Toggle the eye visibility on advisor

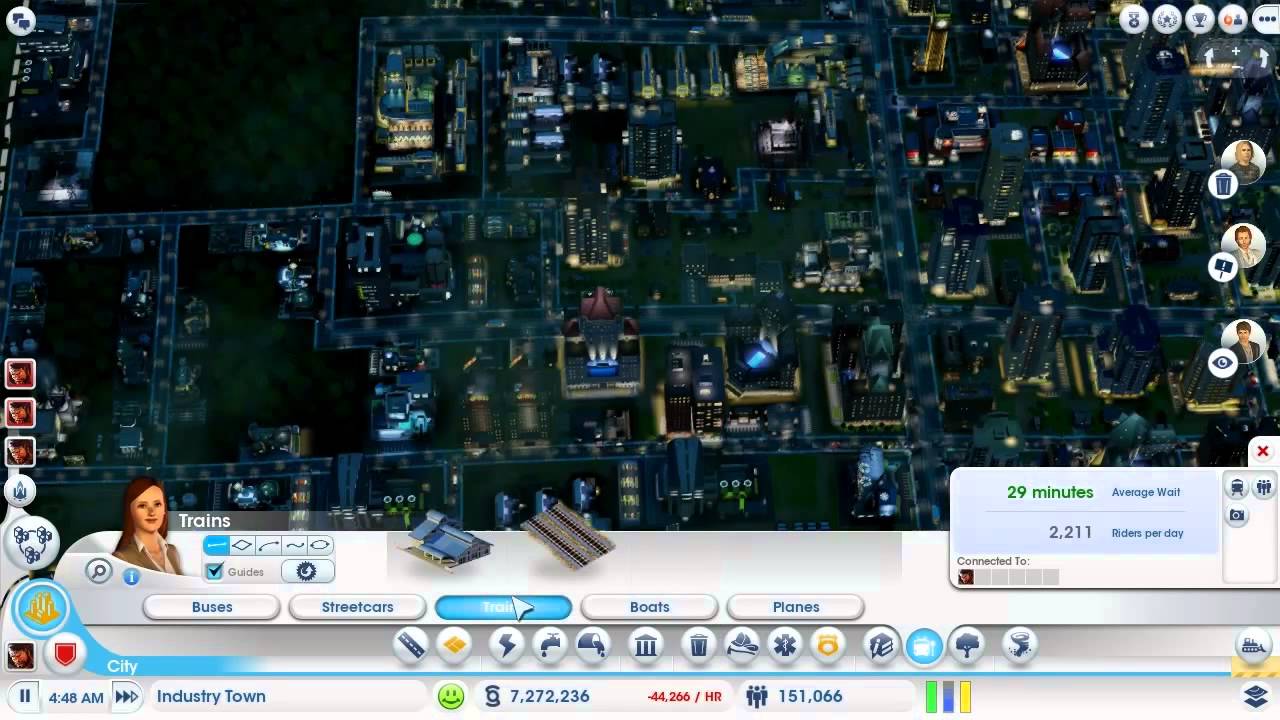(1223, 364)
